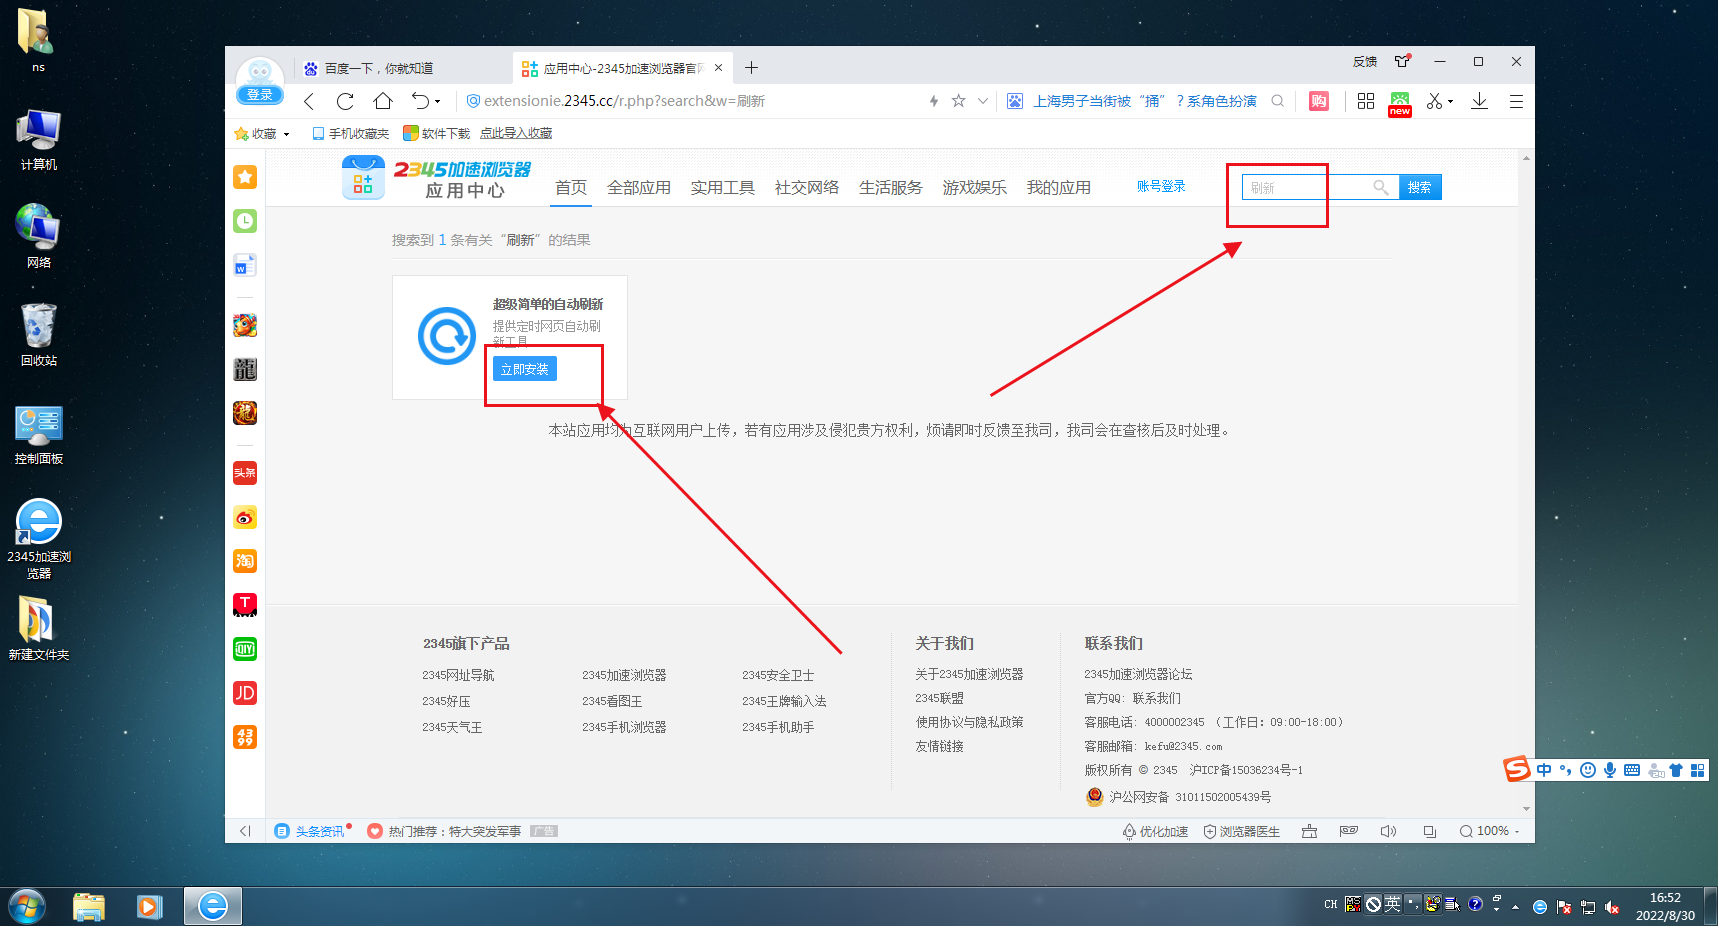Click the green game icon marked new
This screenshot has width=1718, height=926.
[x=1400, y=103]
